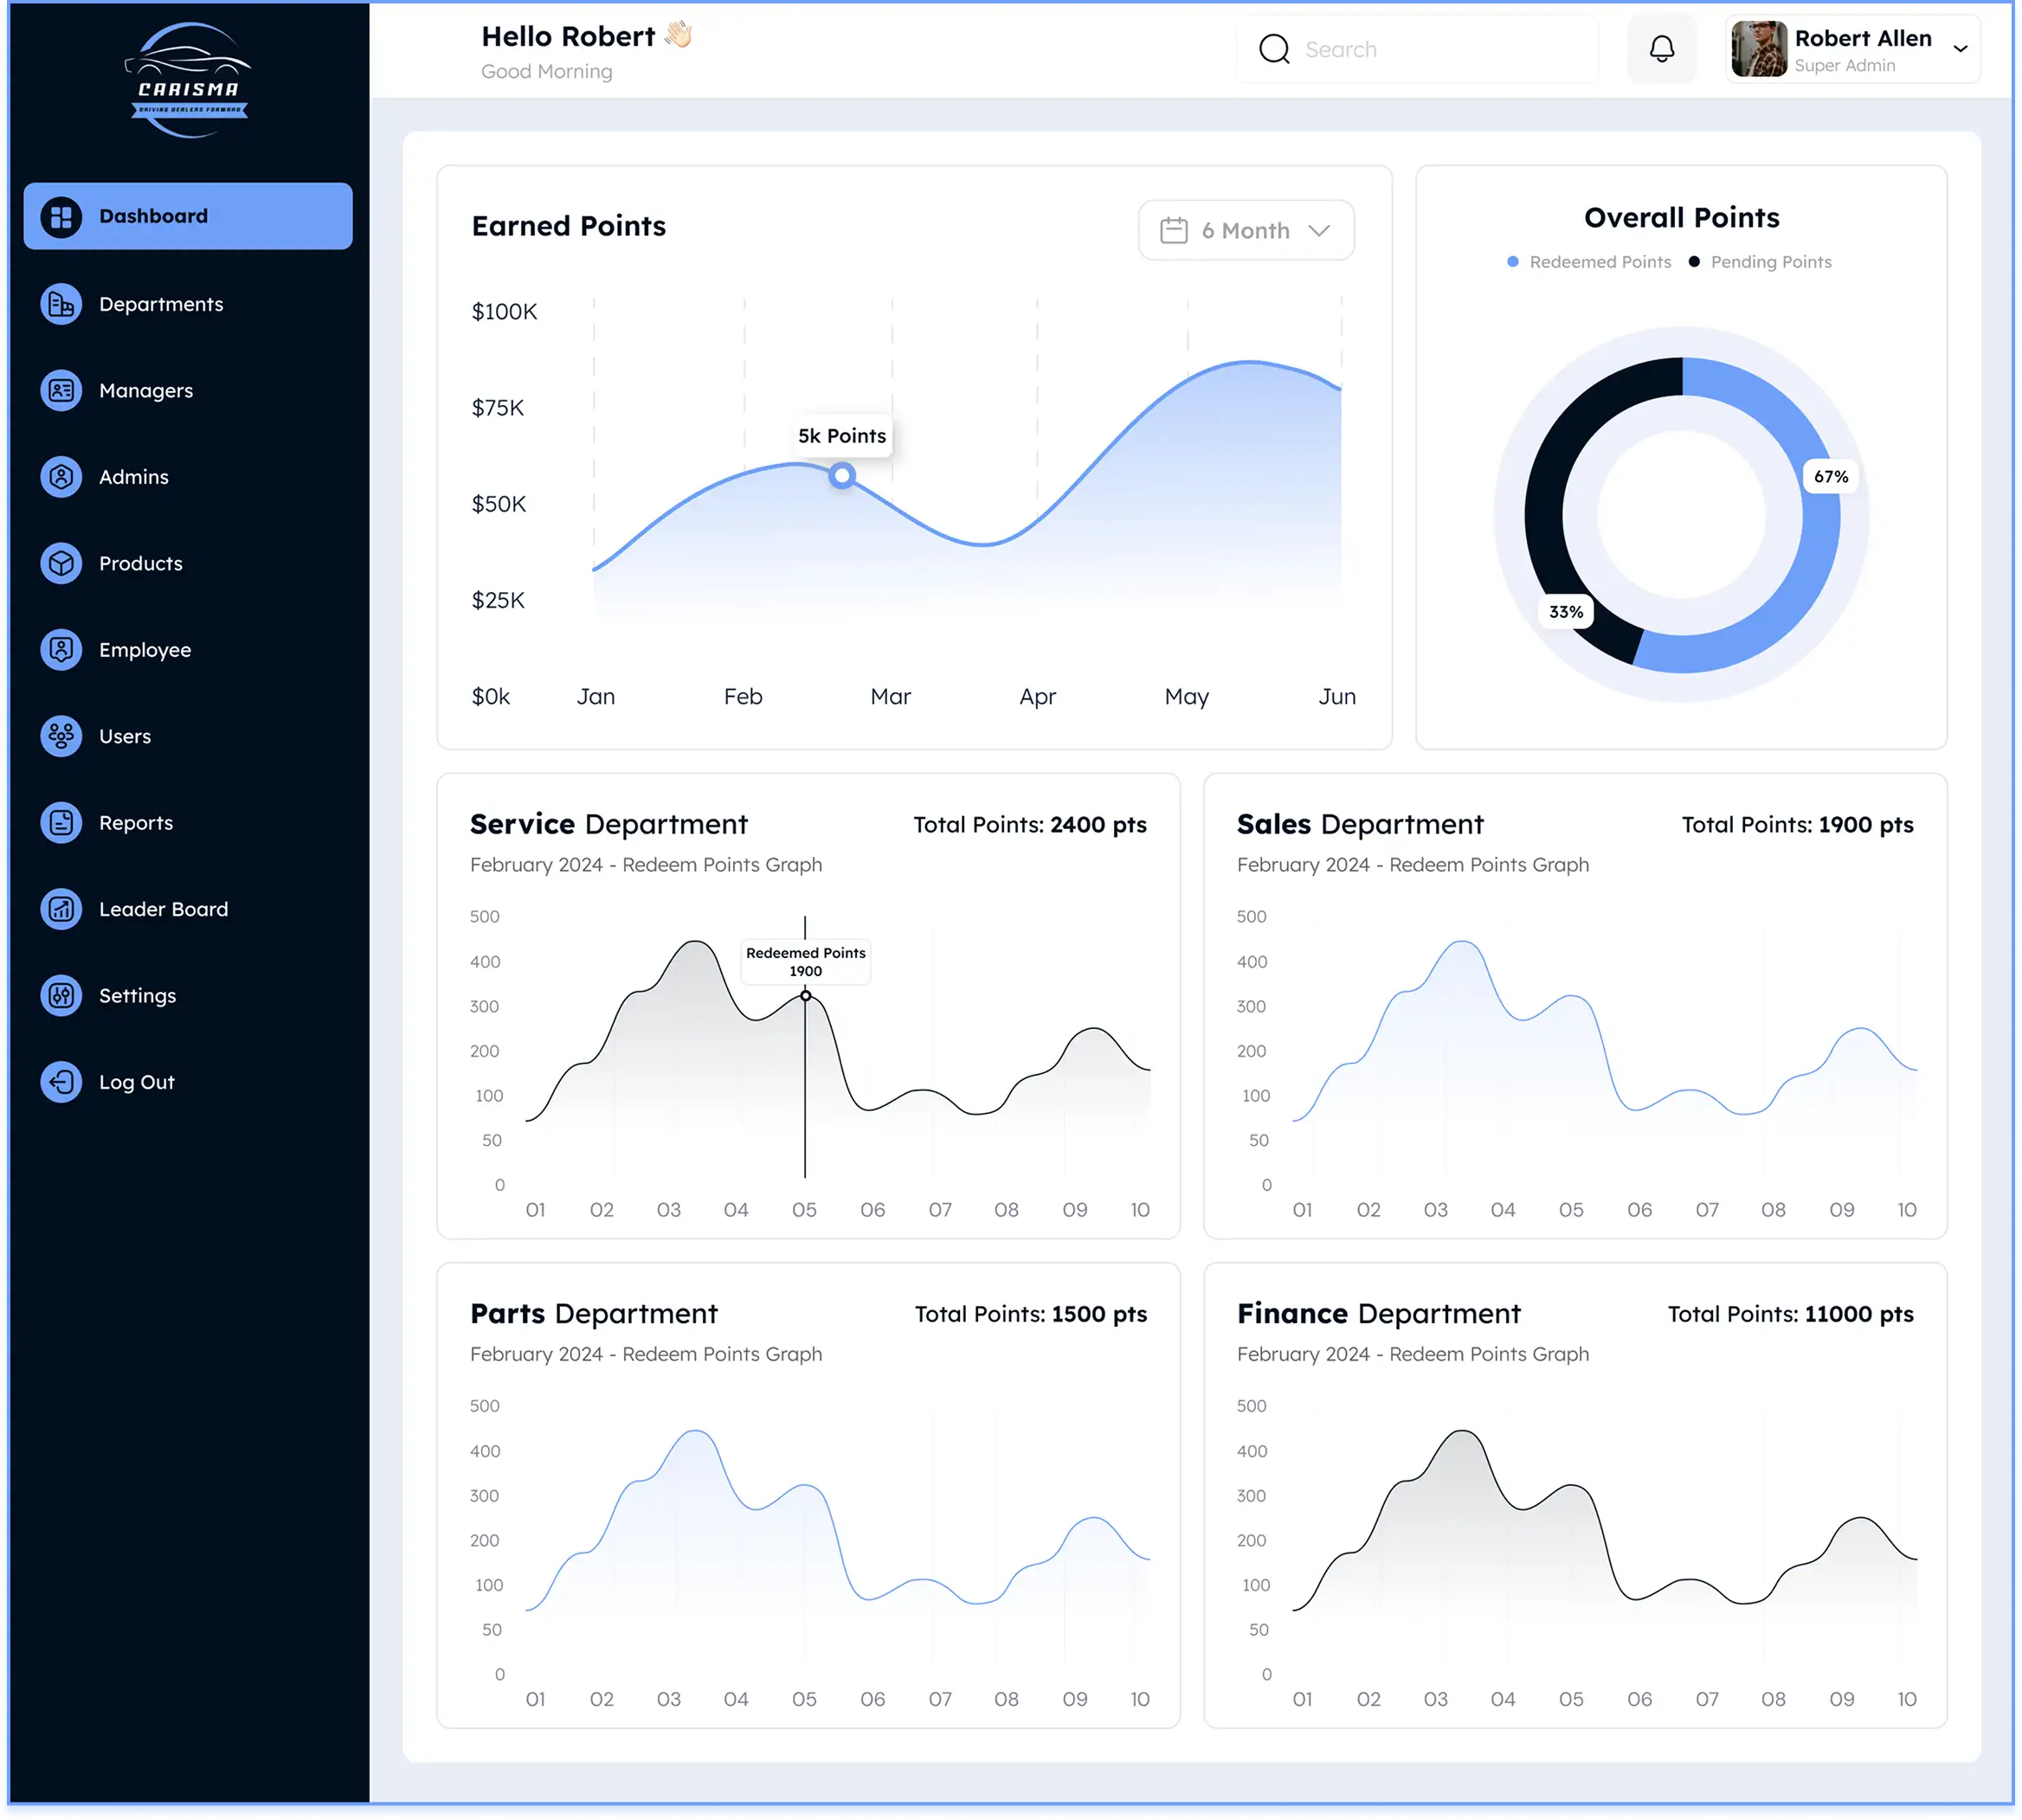Image resolution: width=2022 pixels, height=1820 pixels.
Task: Open Settings via its sliders icon
Action: click(61, 995)
